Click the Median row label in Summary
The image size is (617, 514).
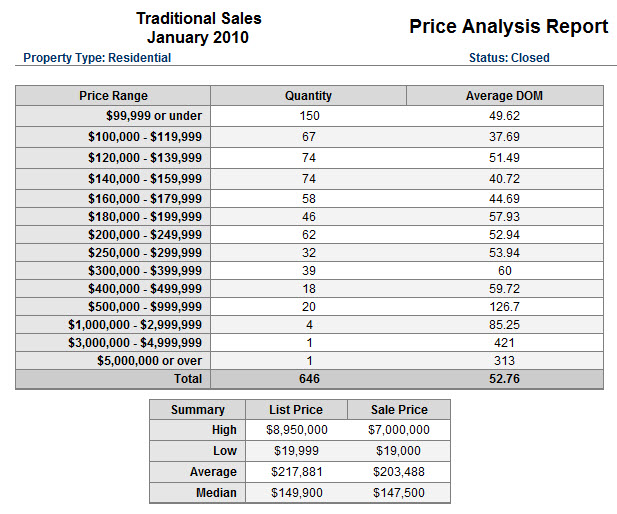pos(217,493)
